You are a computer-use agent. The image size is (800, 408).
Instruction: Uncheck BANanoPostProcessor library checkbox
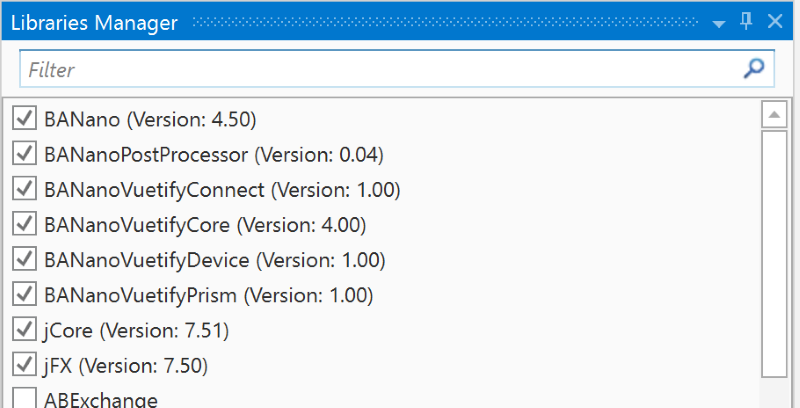(x=24, y=154)
